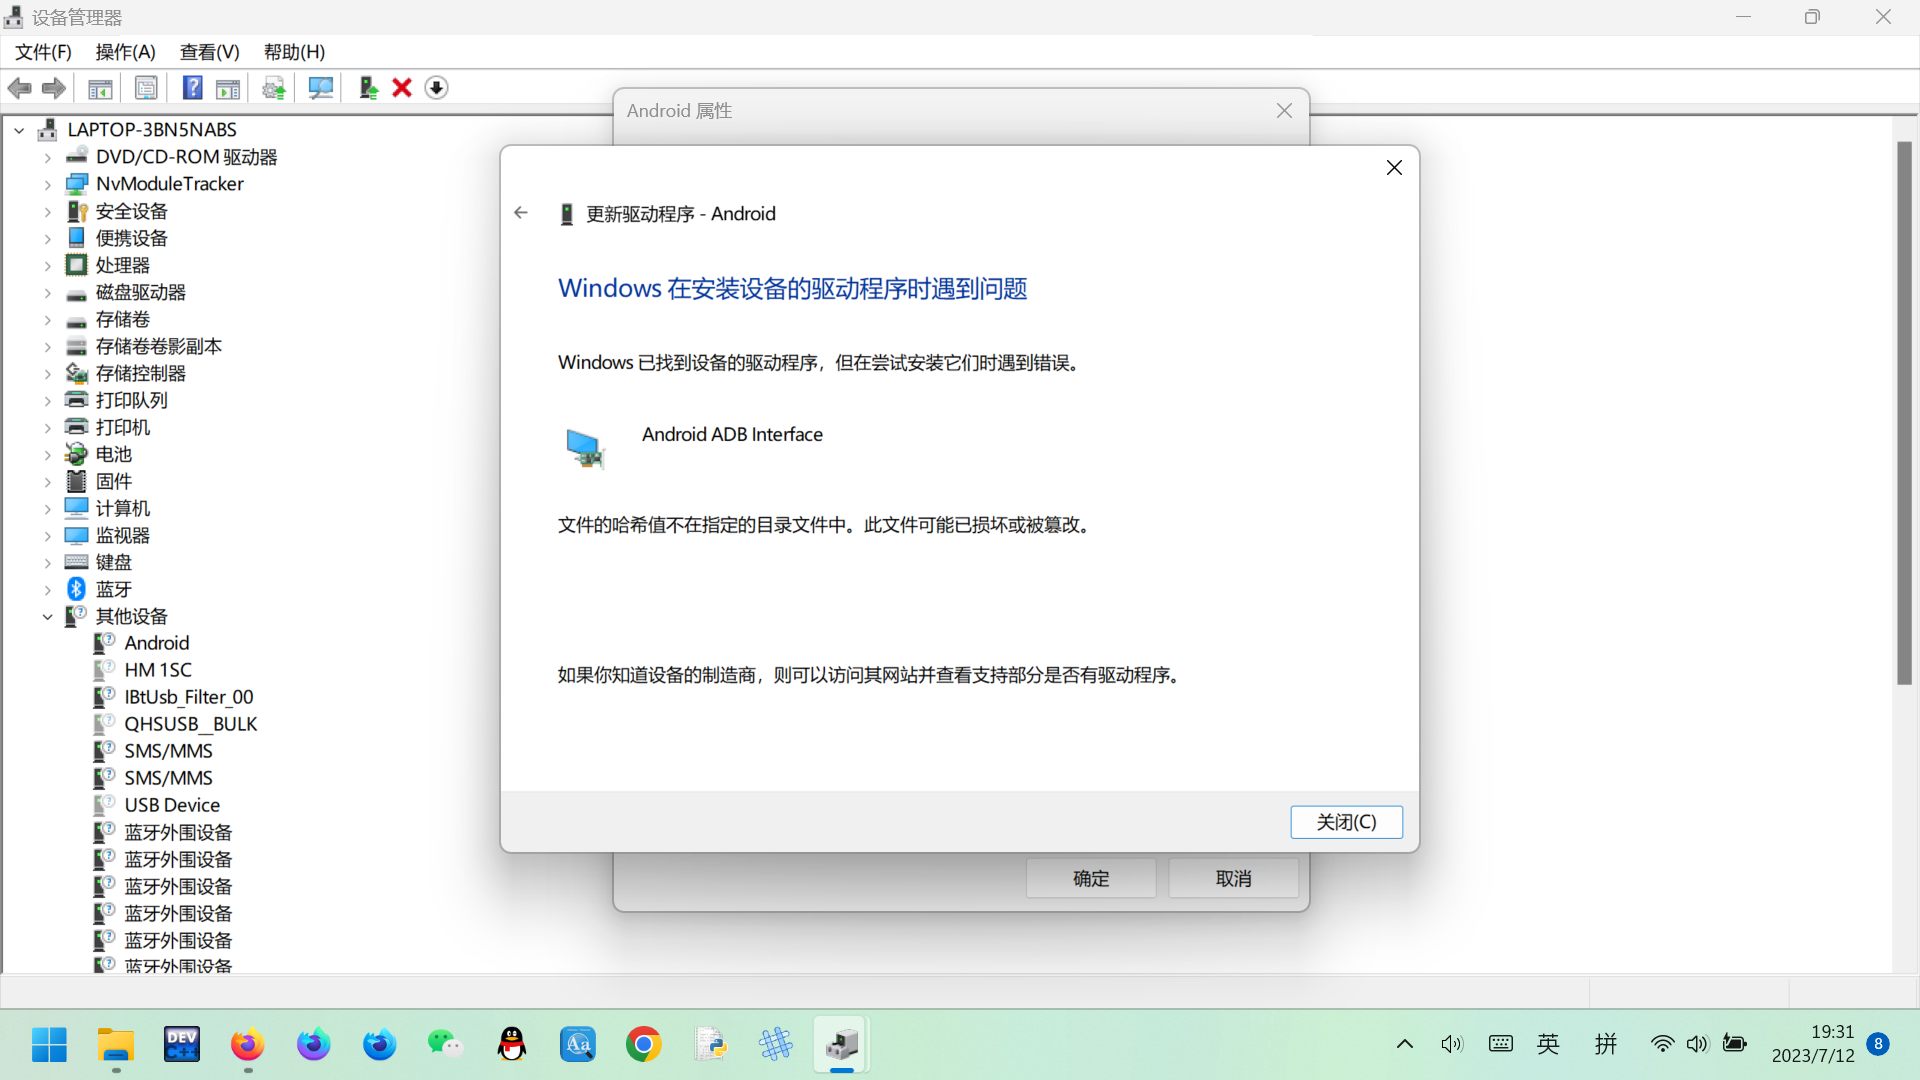Close the Android 属性 dialog via its X

(1284, 111)
